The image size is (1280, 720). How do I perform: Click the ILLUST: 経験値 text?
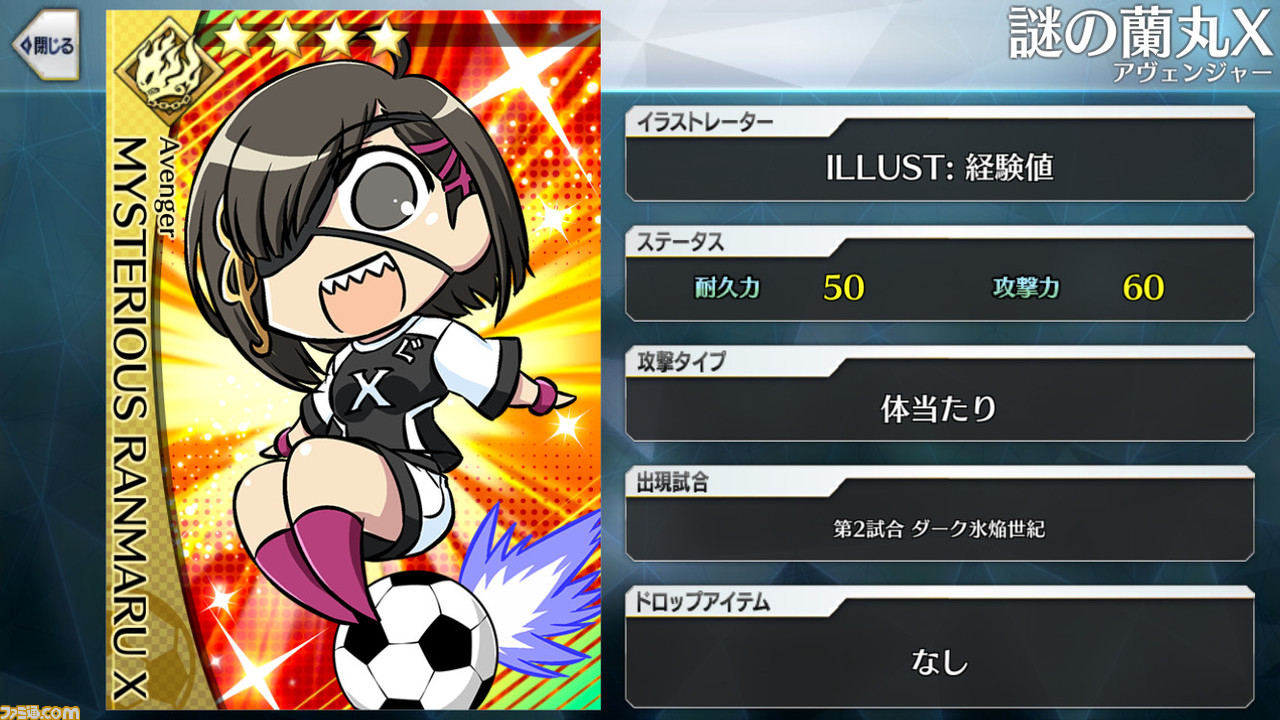(x=939, y=168)
